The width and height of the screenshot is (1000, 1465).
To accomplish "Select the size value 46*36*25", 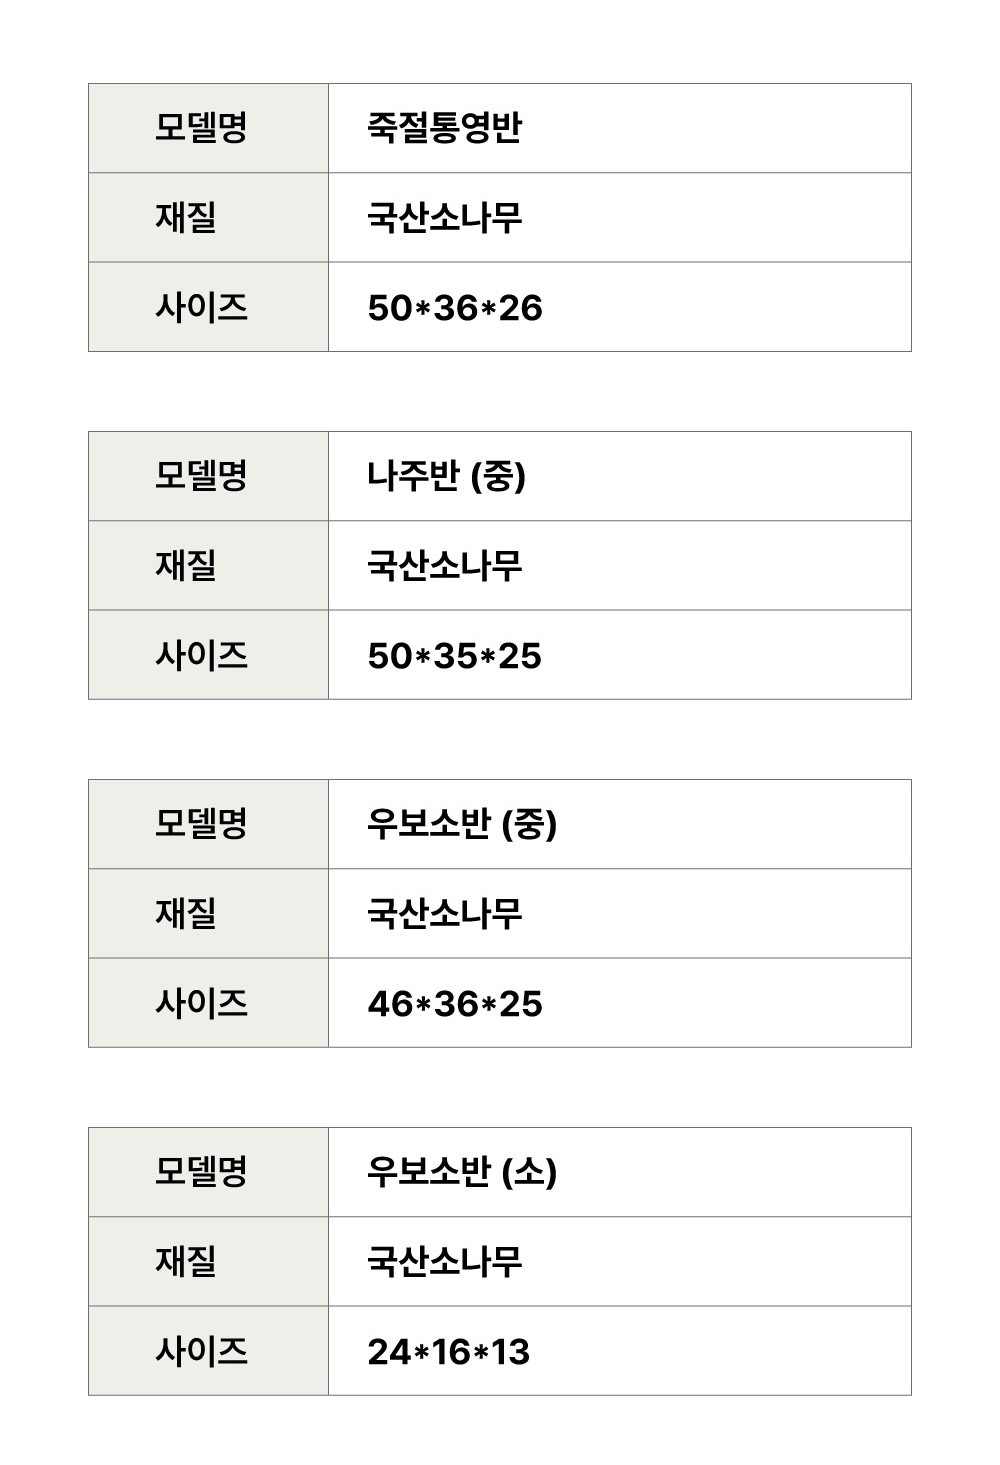I will click(454, 1004).
